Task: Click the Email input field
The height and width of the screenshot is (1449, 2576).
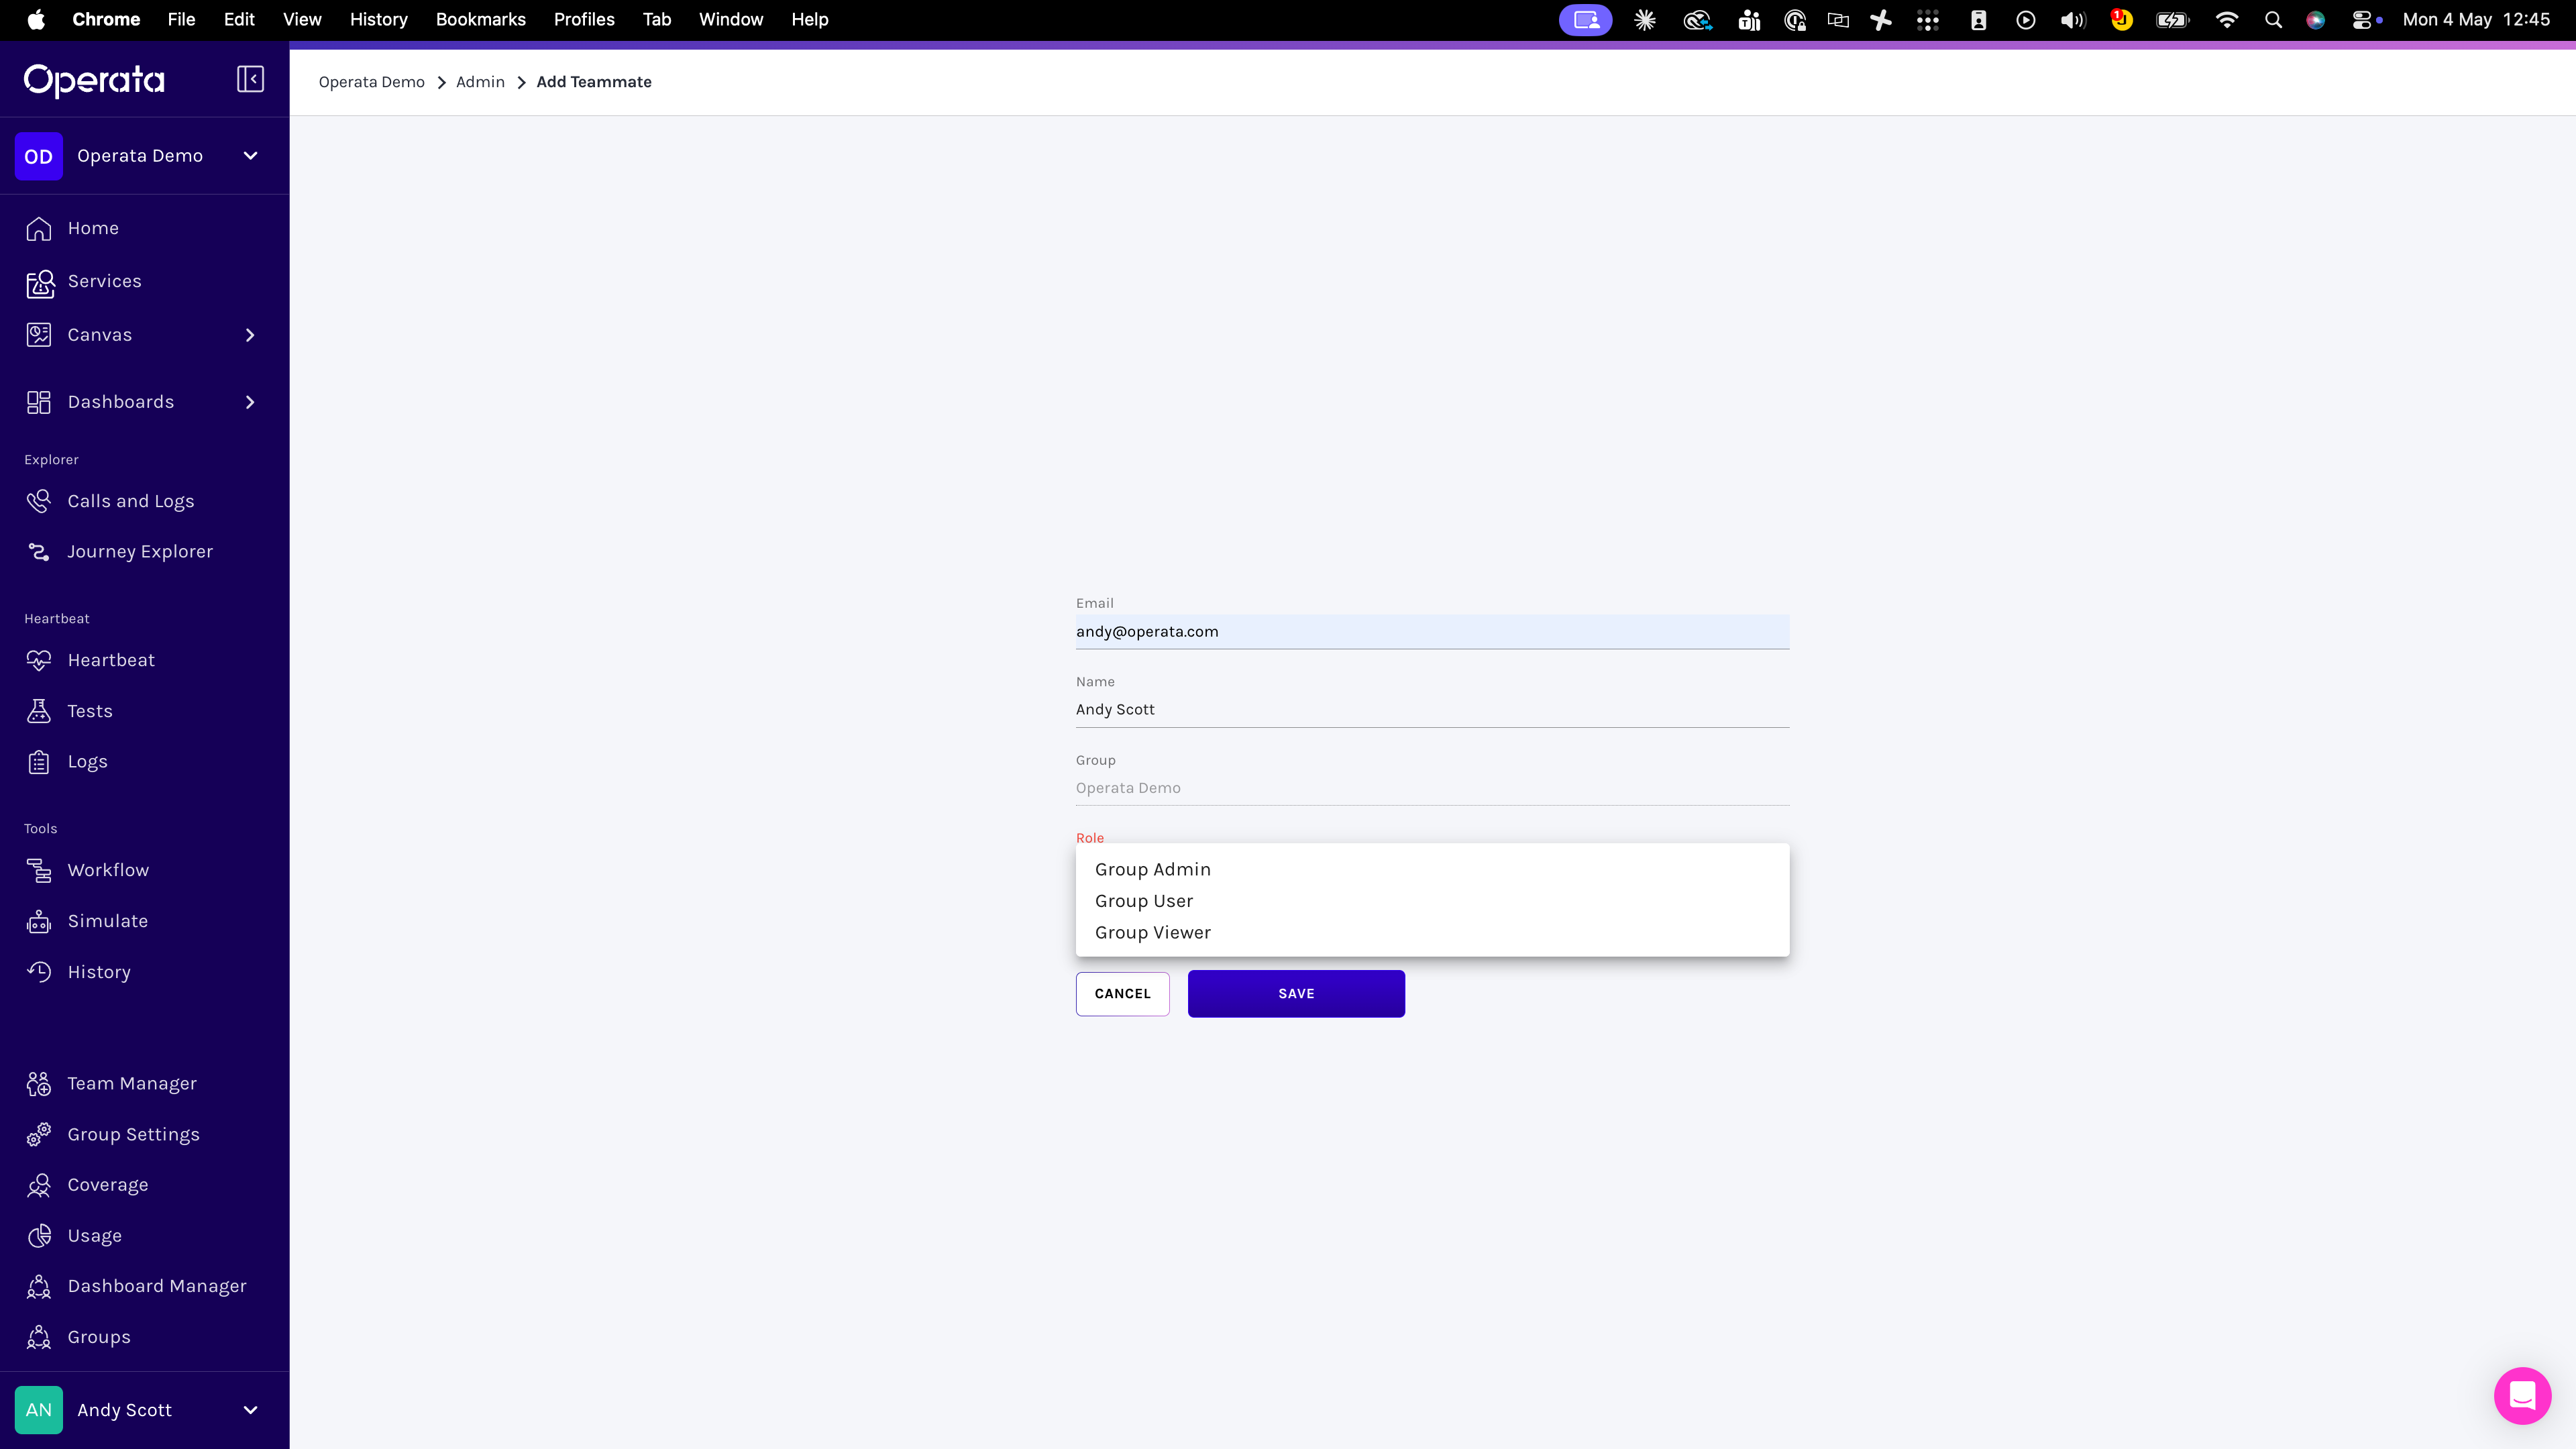Action: click(1432, 632)
